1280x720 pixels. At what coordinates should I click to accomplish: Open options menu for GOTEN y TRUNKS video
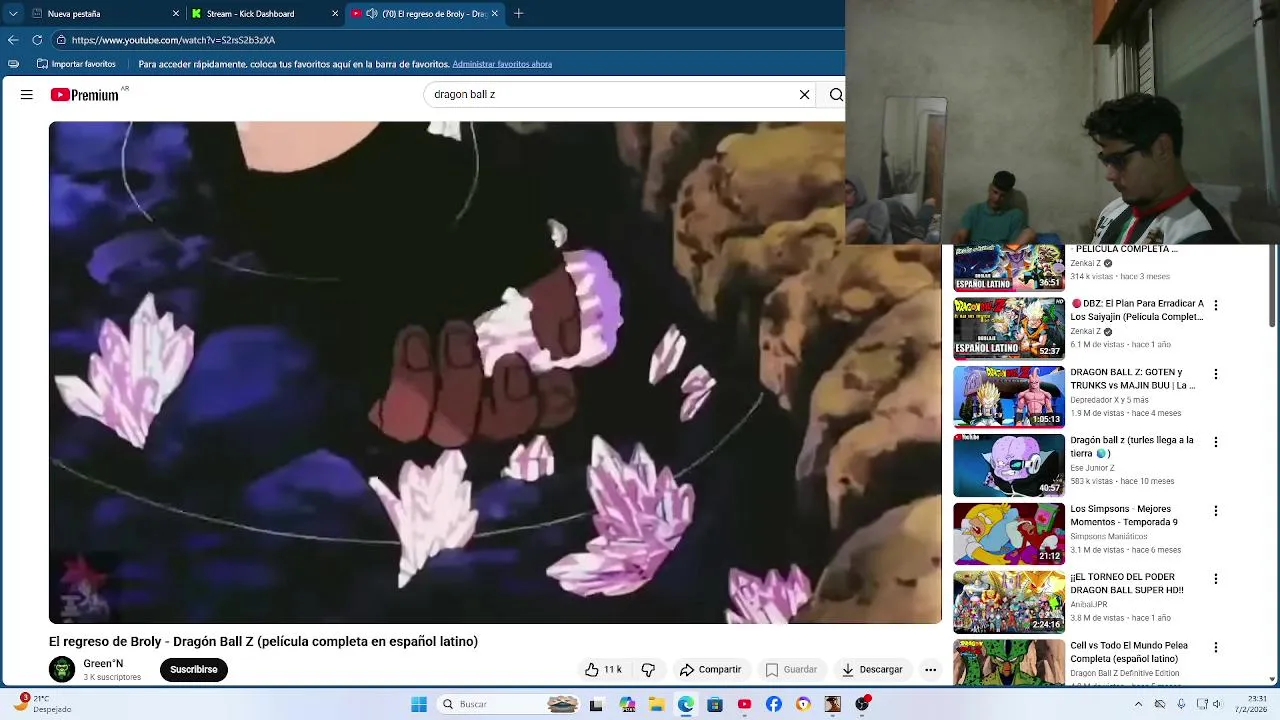(x=1216, y=374)
